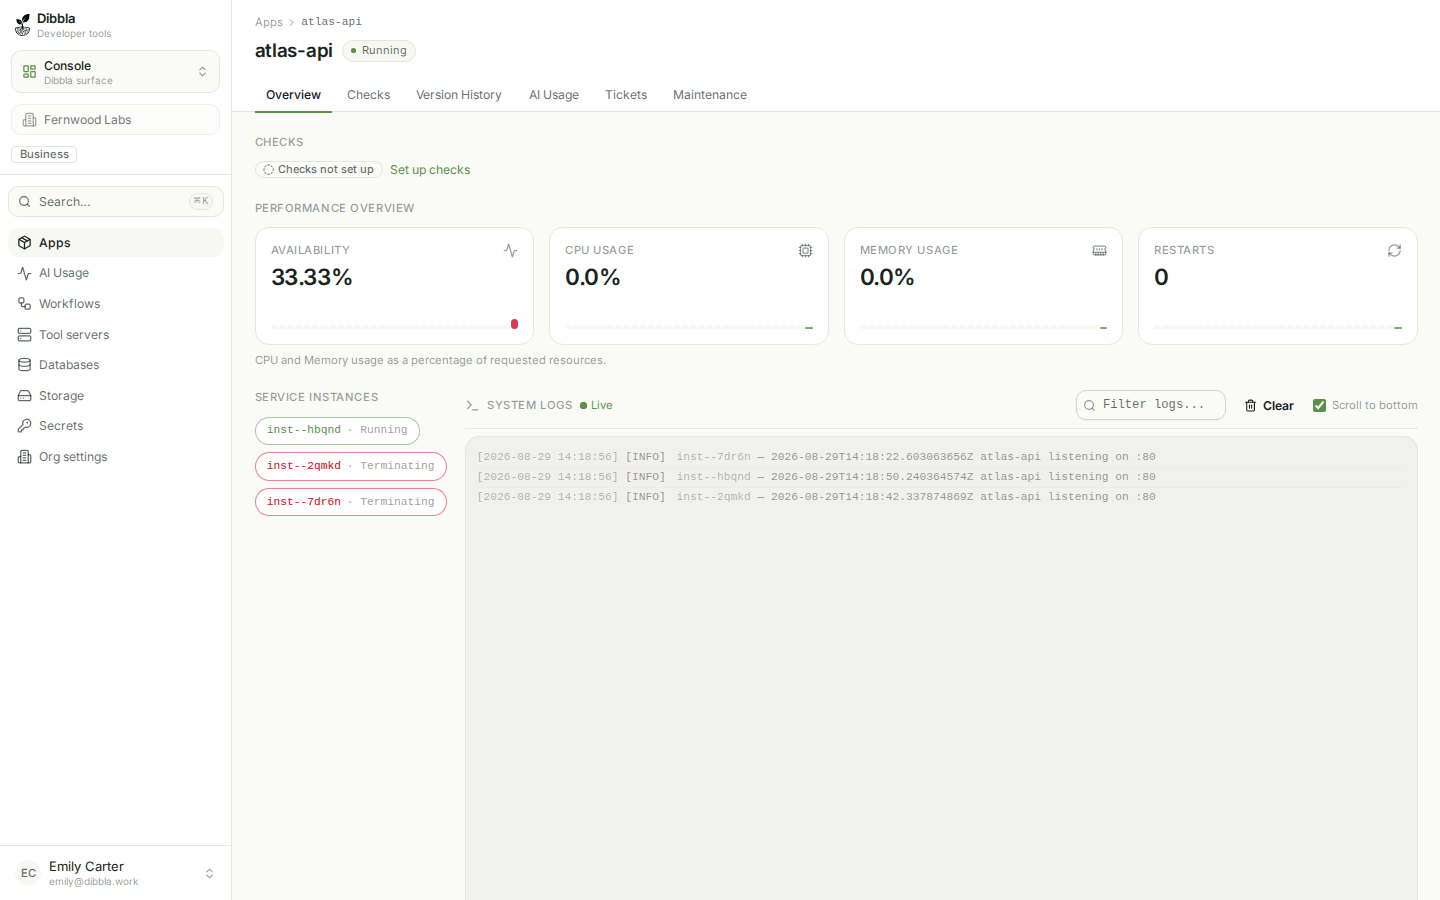Viewport: 1440px width, 900px height.
Task: Click the Org settings building icon
Action: (25, 457)
